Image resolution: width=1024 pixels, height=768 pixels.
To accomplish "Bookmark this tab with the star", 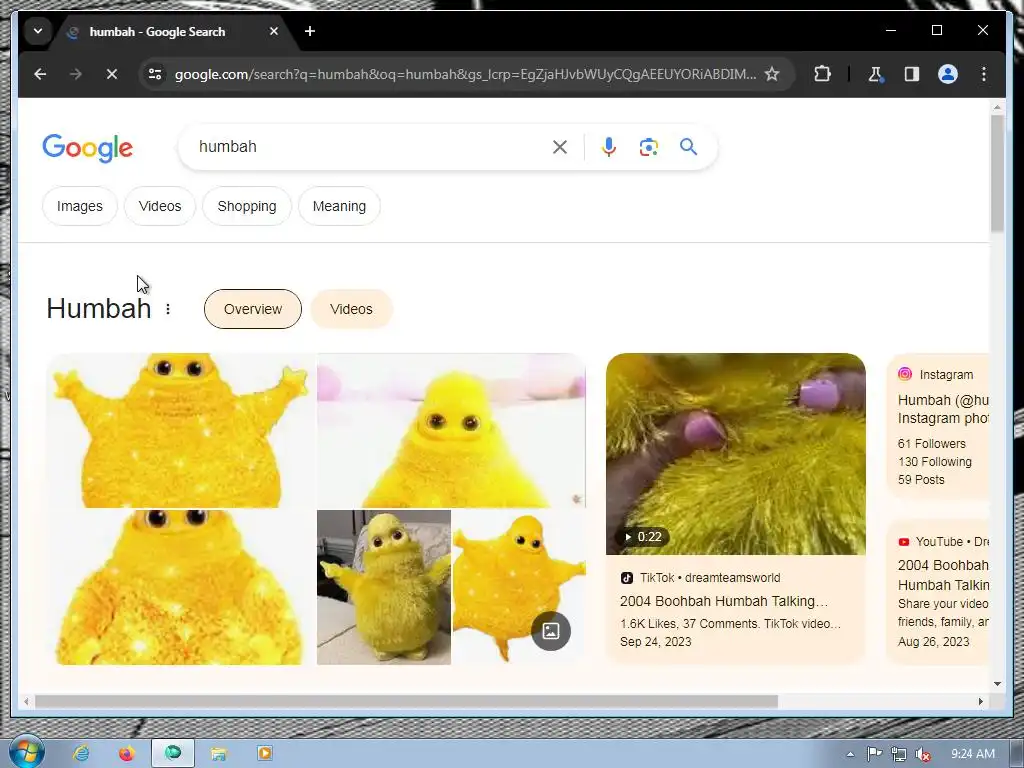I will click(x=772, y=74).
